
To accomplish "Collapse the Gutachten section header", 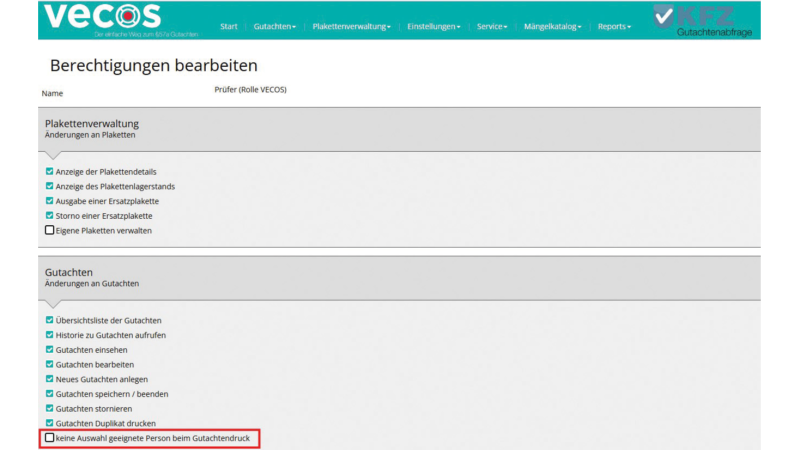I will click(399, 278).
